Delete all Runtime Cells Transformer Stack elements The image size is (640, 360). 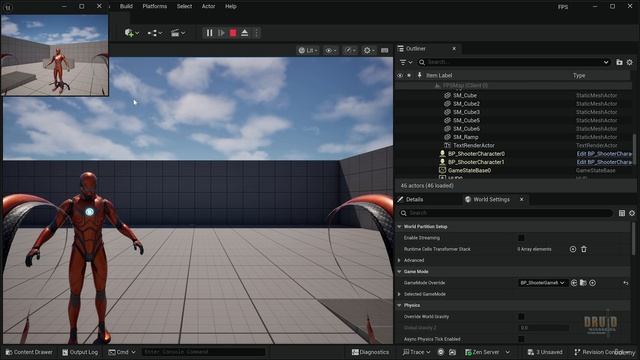click(584, 249)
